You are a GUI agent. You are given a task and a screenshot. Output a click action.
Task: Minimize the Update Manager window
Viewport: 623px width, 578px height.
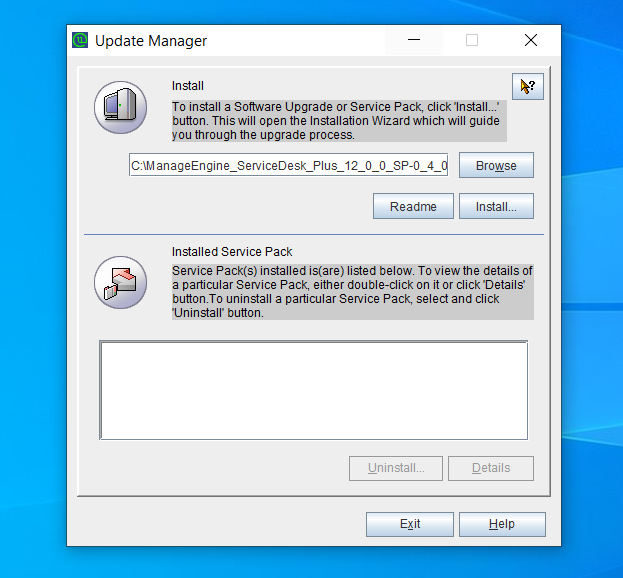[x=414, y=40]
